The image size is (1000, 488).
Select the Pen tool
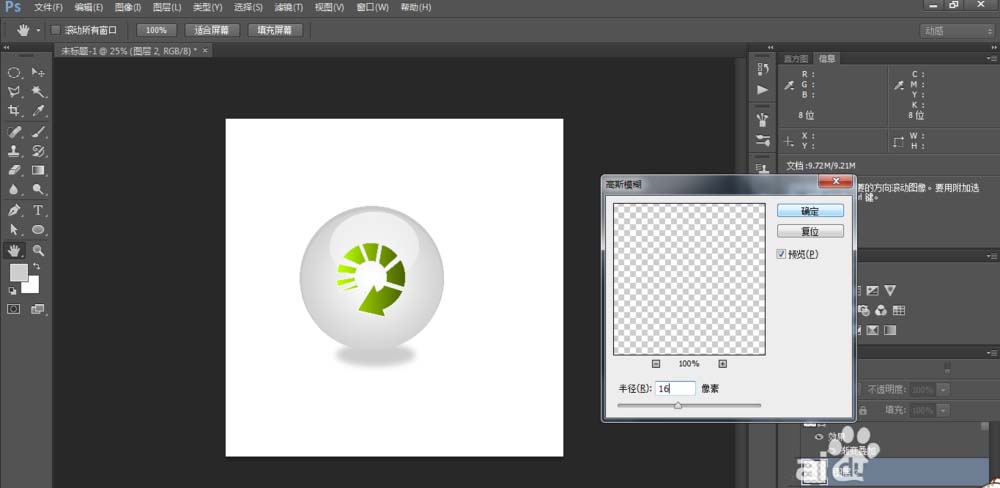[14, 211]
